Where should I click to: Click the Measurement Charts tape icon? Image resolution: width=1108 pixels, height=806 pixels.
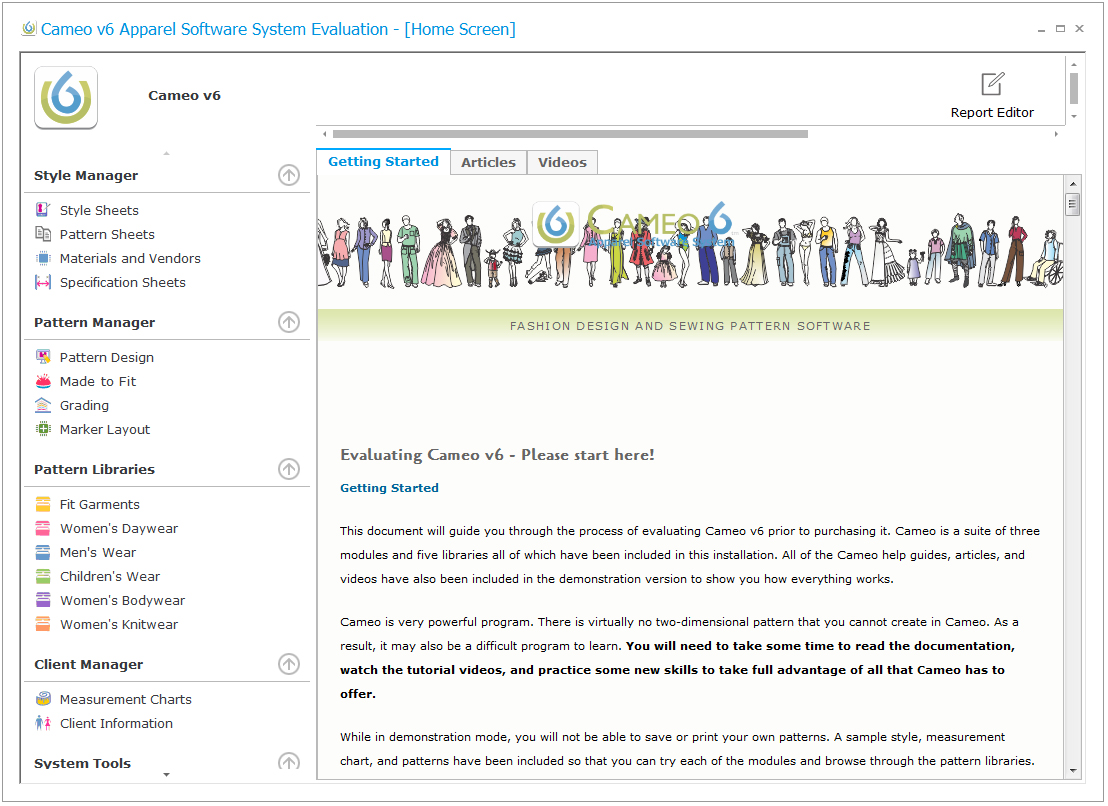click(x=43, y=699)
